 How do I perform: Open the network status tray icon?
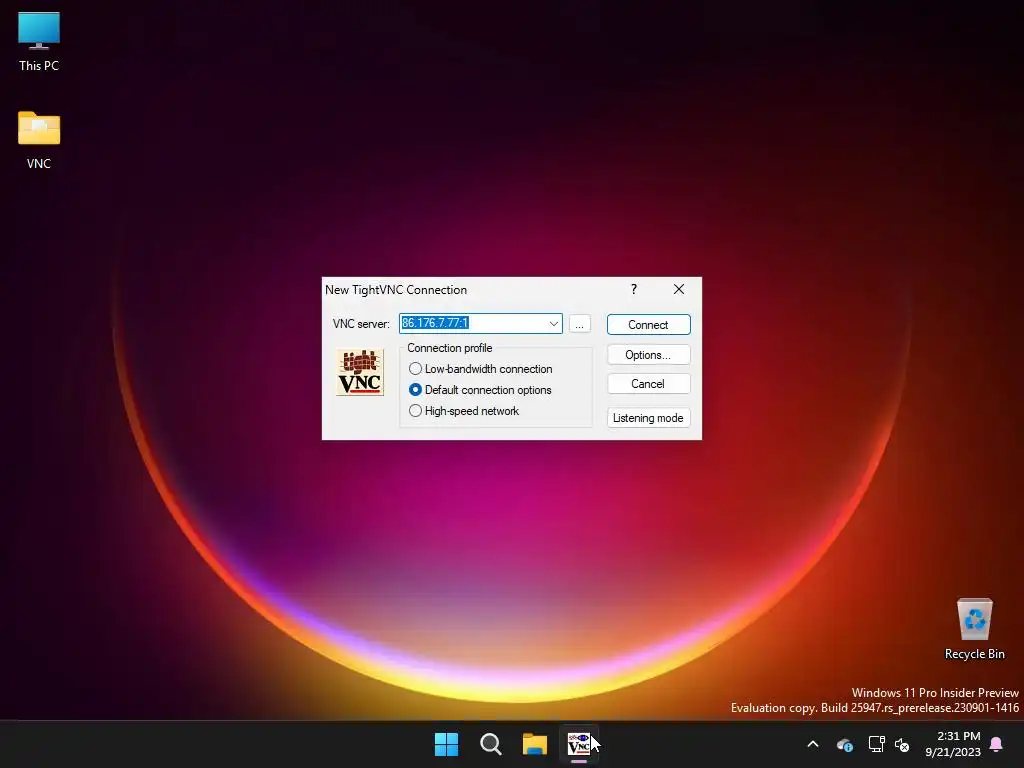pos(876,744)
